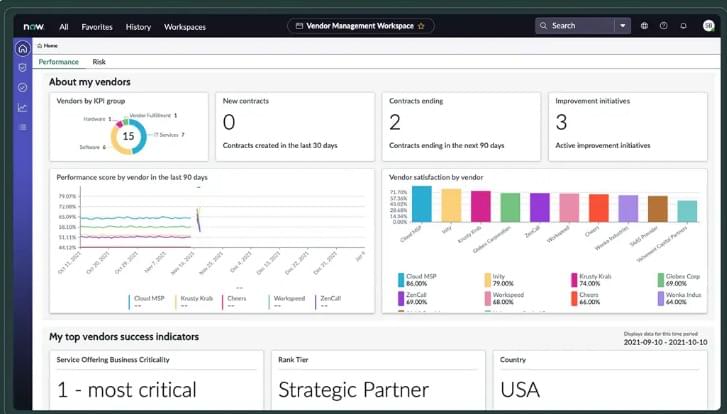
Task: Click the ZenCall purple bar
Action: [x=540, y=207]
